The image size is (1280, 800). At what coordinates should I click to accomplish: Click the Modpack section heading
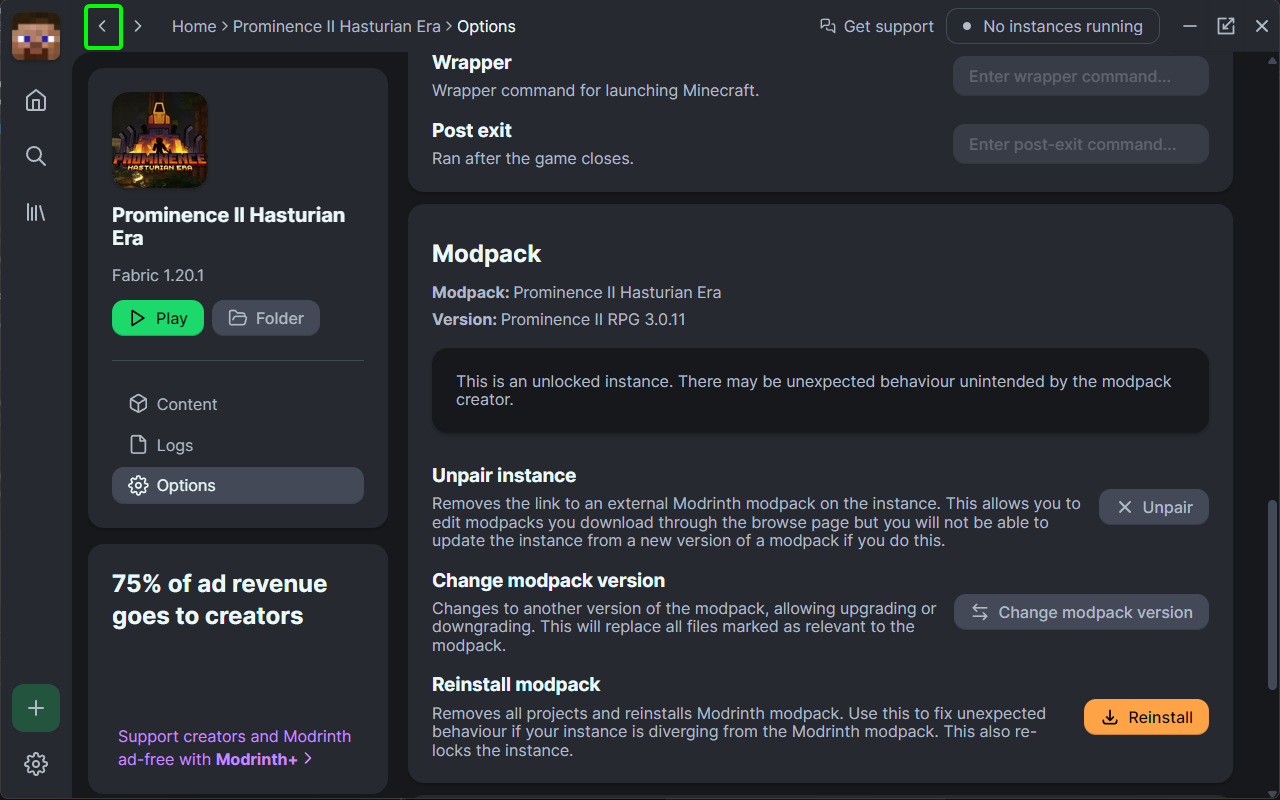(486, 254)
